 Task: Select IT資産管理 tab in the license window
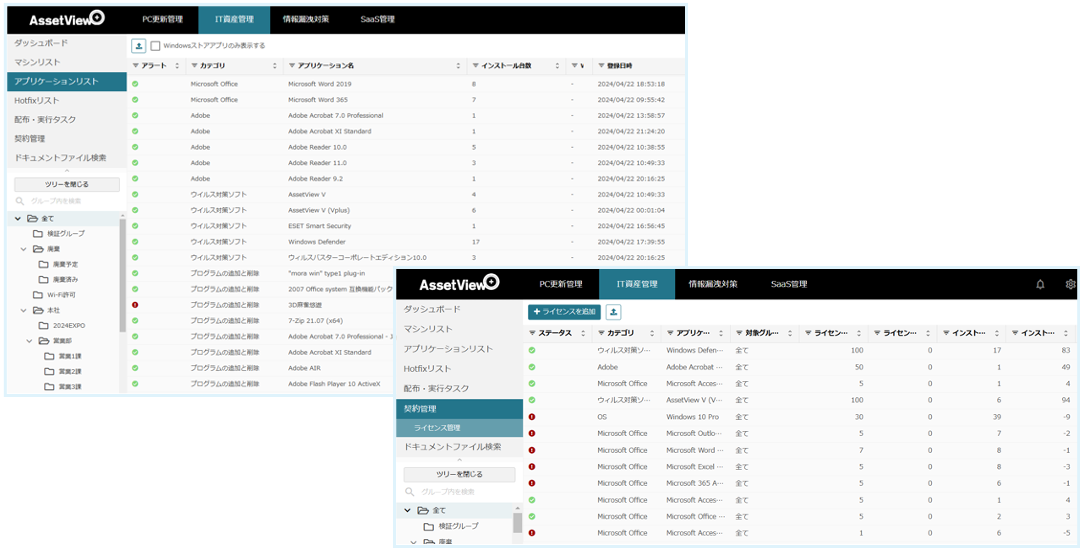tap(636, 284)
